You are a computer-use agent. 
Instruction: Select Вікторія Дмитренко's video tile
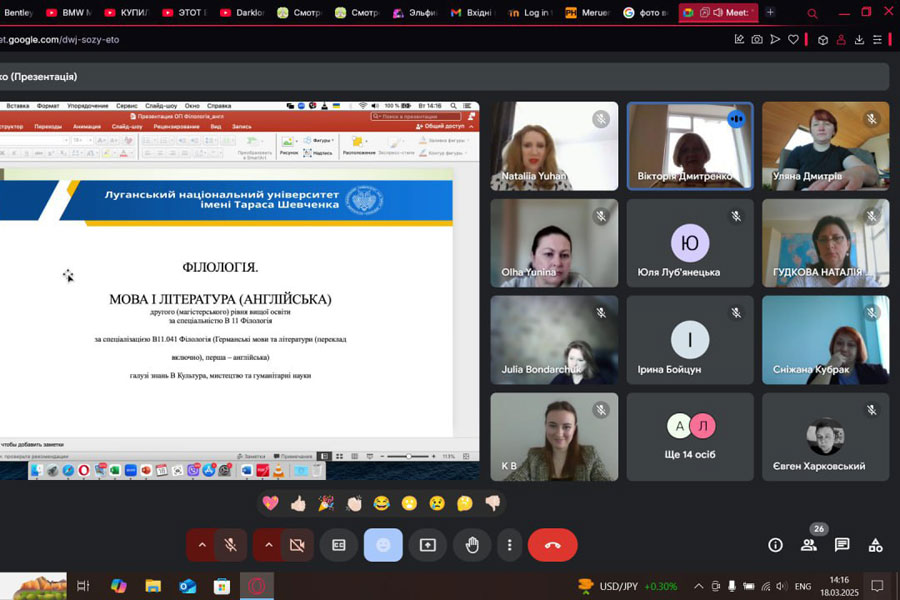tap(690, 146)
